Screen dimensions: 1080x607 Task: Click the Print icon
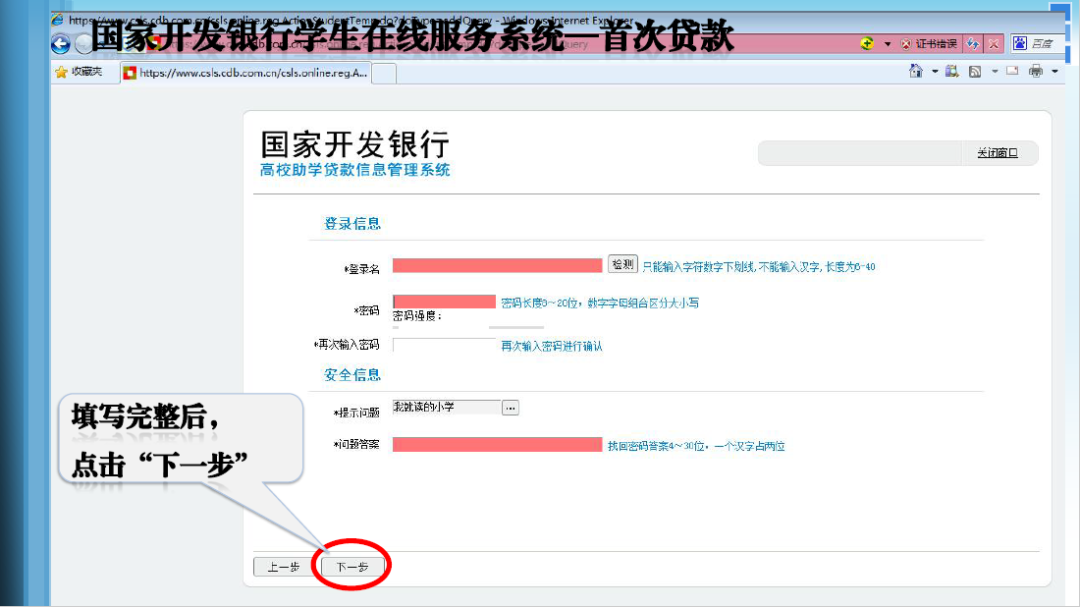click(1035, 70)
